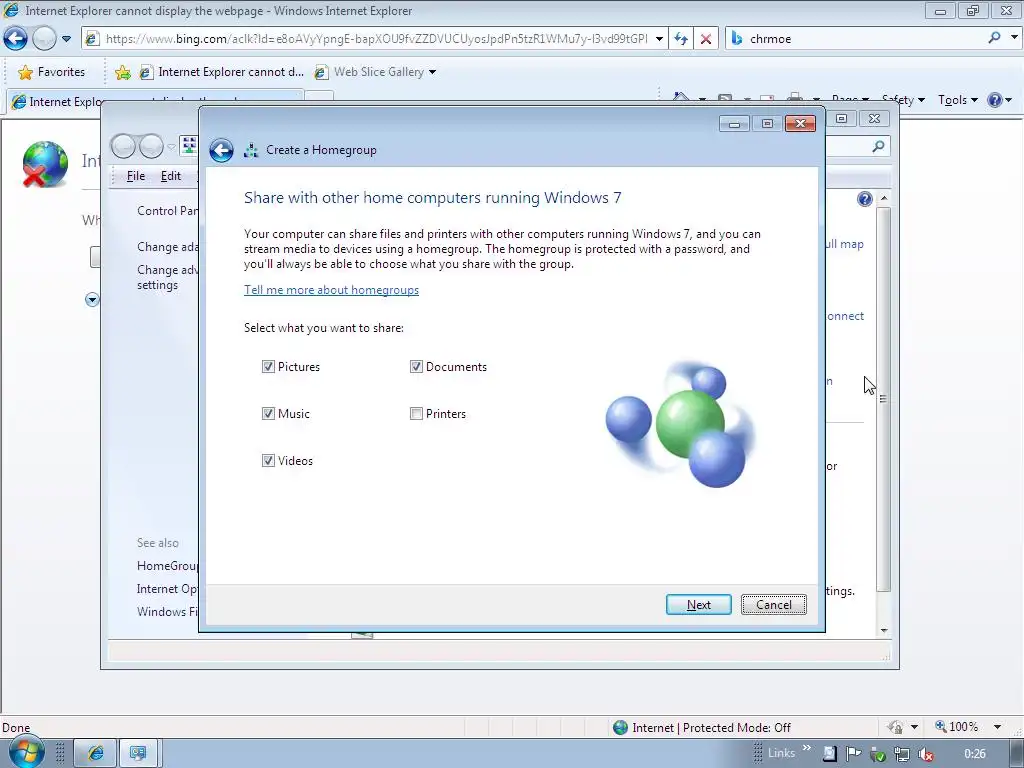Click the first tray icon beside Links

(x=829, y=754)
